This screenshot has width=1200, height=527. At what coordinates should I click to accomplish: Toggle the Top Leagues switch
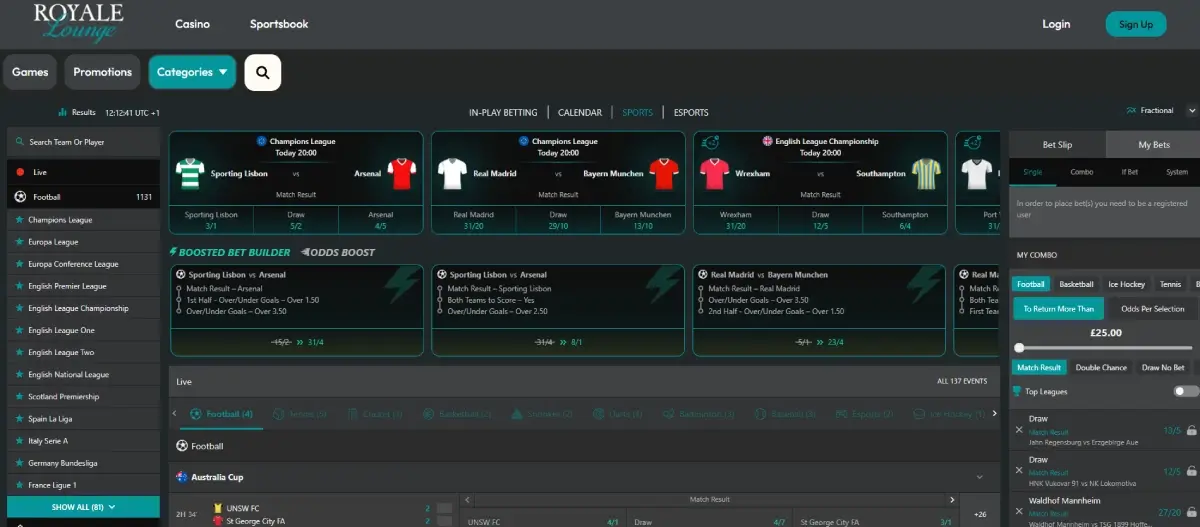coord(1185,392)
